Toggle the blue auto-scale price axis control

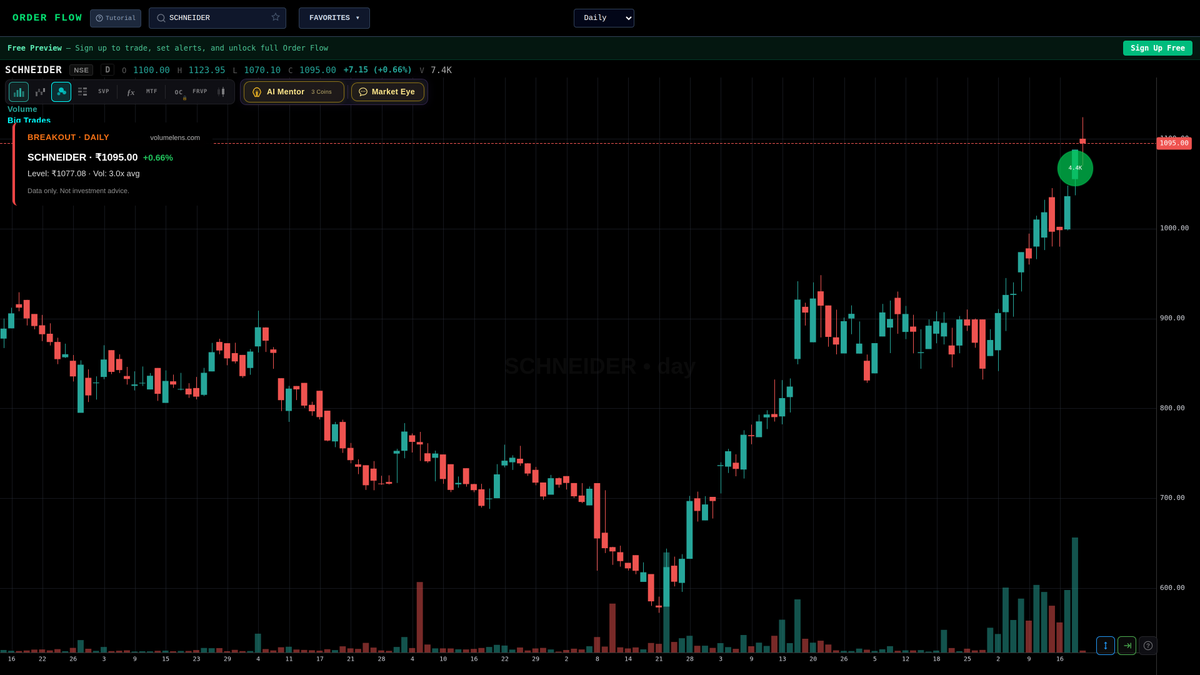point(1105,645)
